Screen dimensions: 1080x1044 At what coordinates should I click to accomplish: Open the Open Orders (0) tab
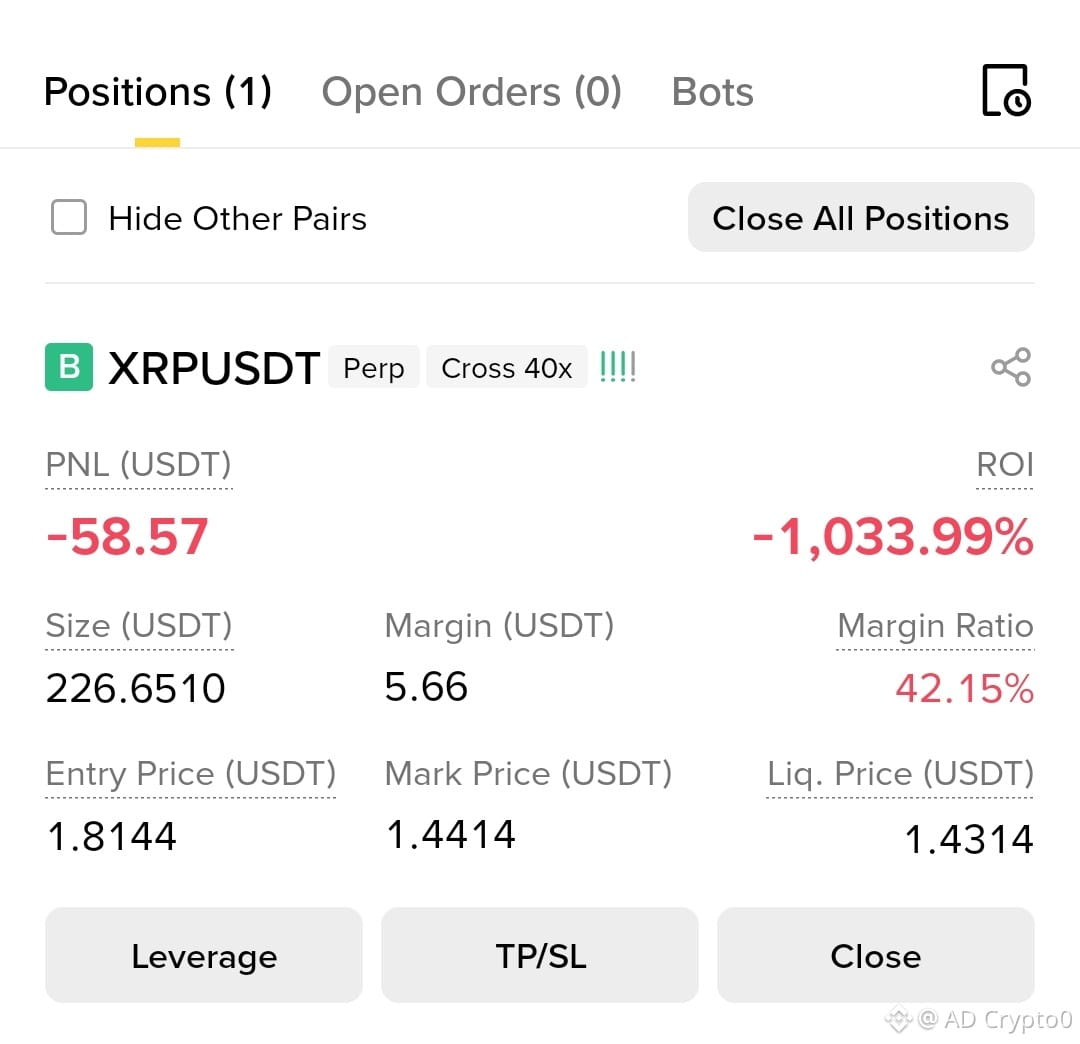(472, 92)
